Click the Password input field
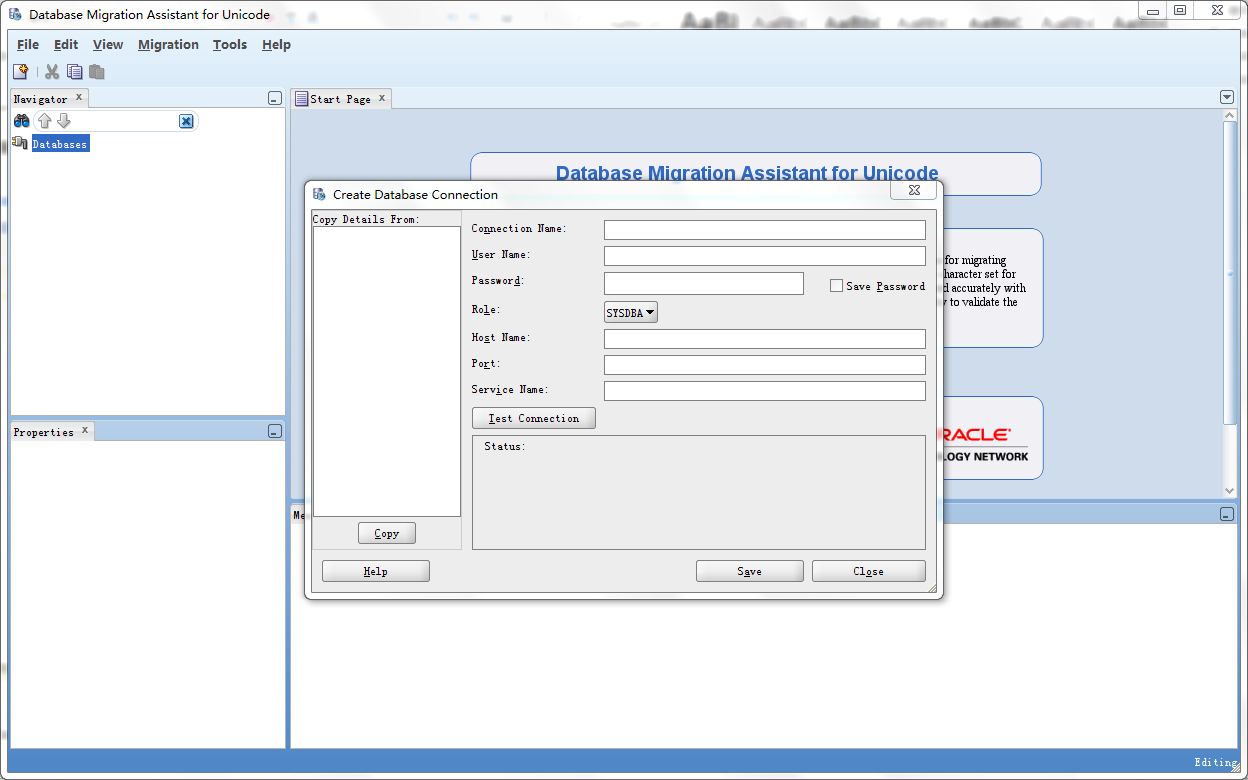This screenshot has height=780, width=1248. [x=704, y=284]
